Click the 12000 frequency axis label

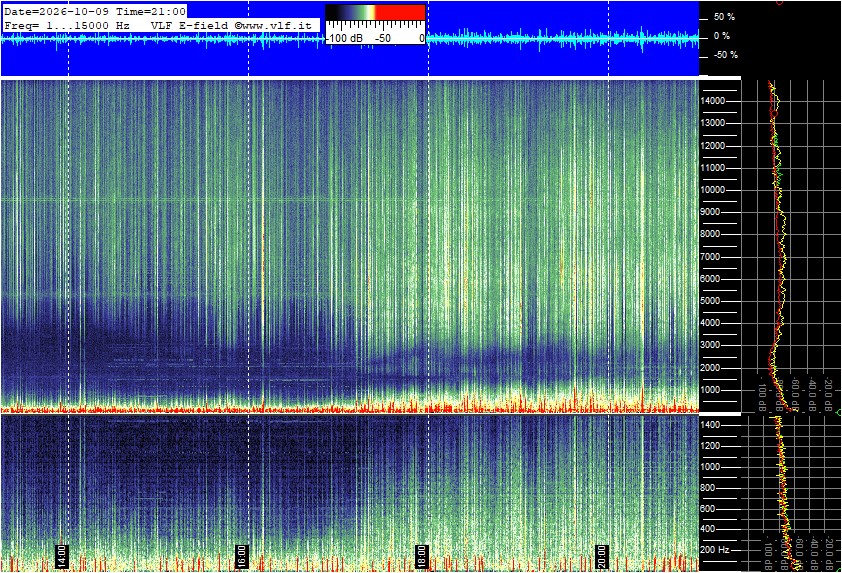click(713, 146)
